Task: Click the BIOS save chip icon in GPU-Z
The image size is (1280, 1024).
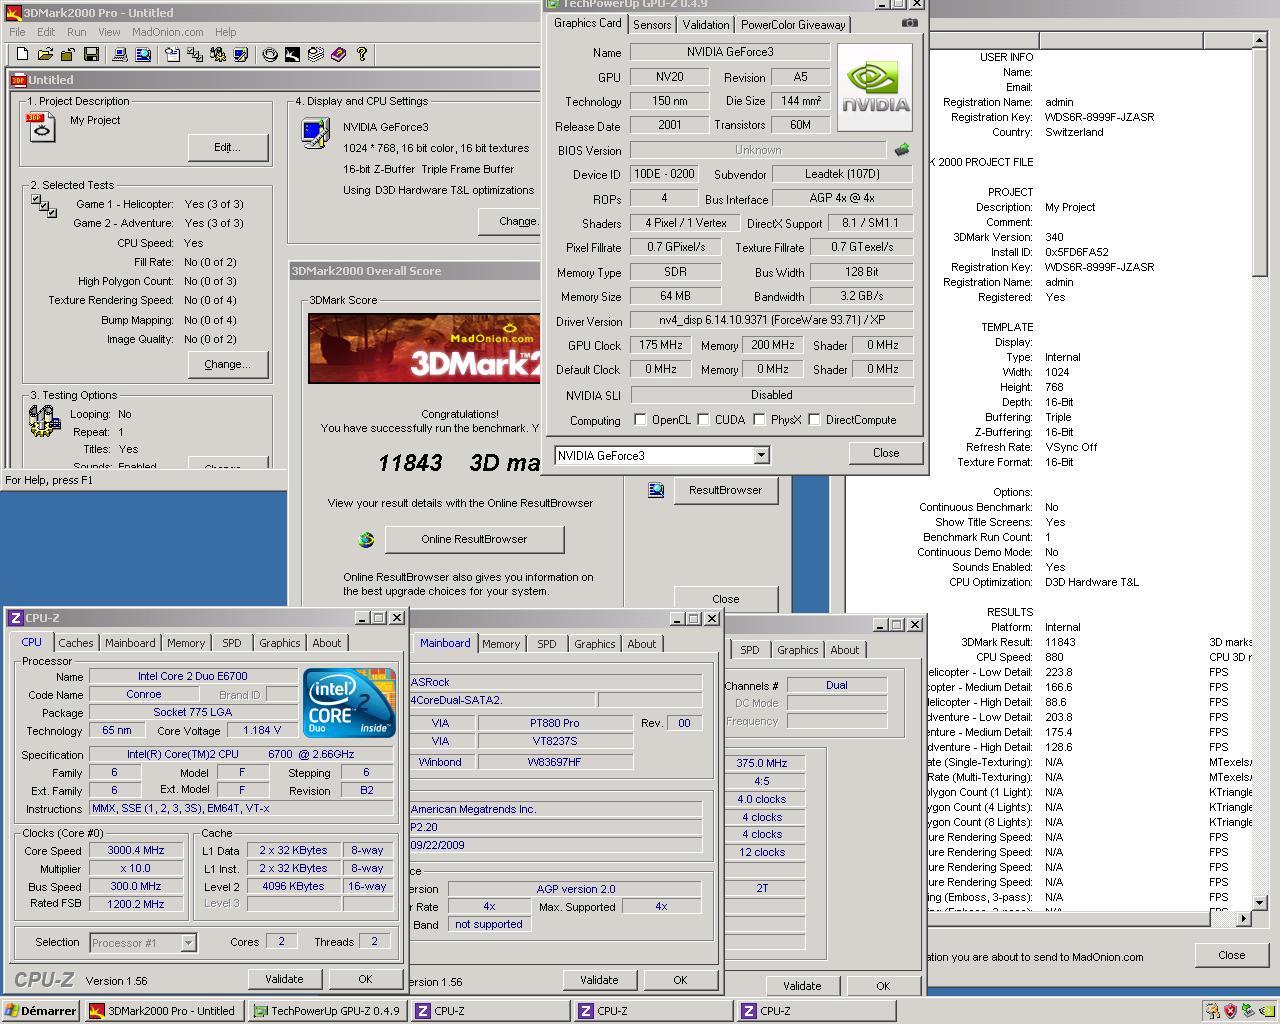Action: click(x=902, y=150)
